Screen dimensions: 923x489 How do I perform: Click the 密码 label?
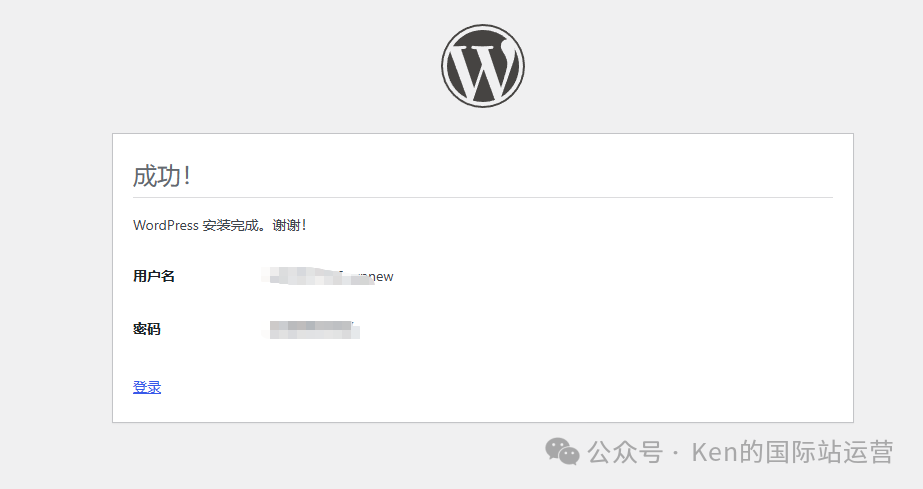tap(147, 329)
